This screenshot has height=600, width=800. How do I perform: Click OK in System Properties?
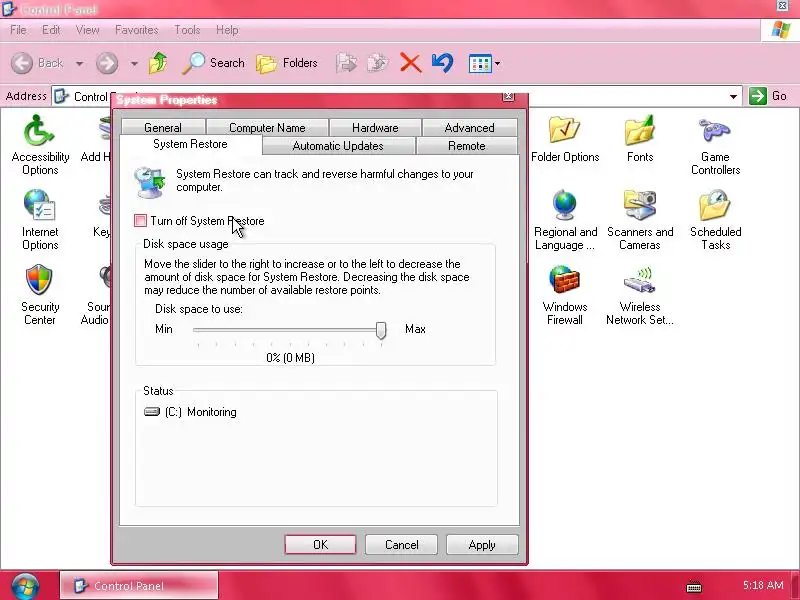pos(320,544)
